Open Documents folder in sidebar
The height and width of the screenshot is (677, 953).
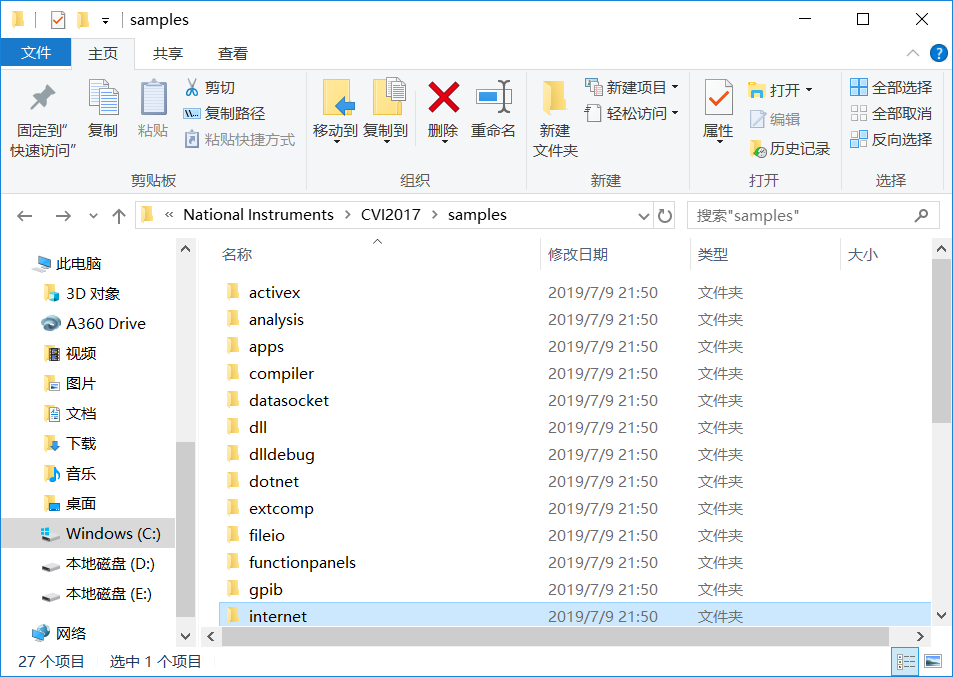[x=70, y=413]
